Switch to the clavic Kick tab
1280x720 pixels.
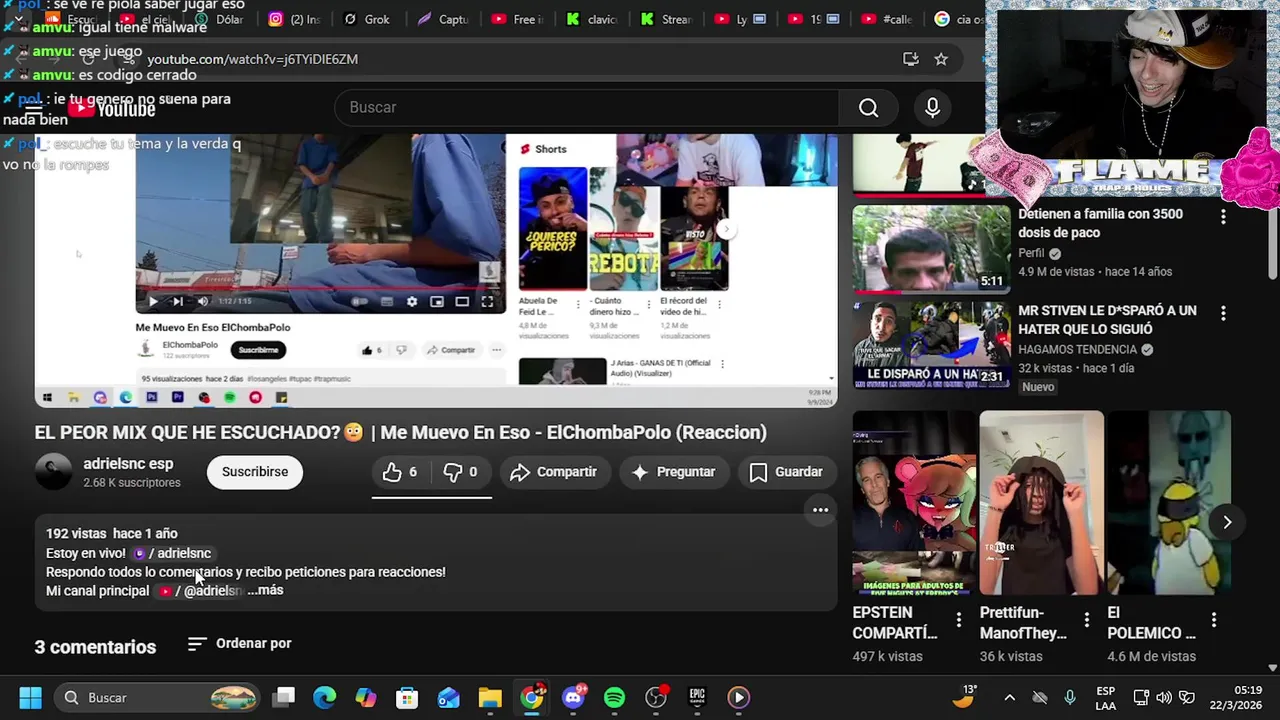pos(591,19)
